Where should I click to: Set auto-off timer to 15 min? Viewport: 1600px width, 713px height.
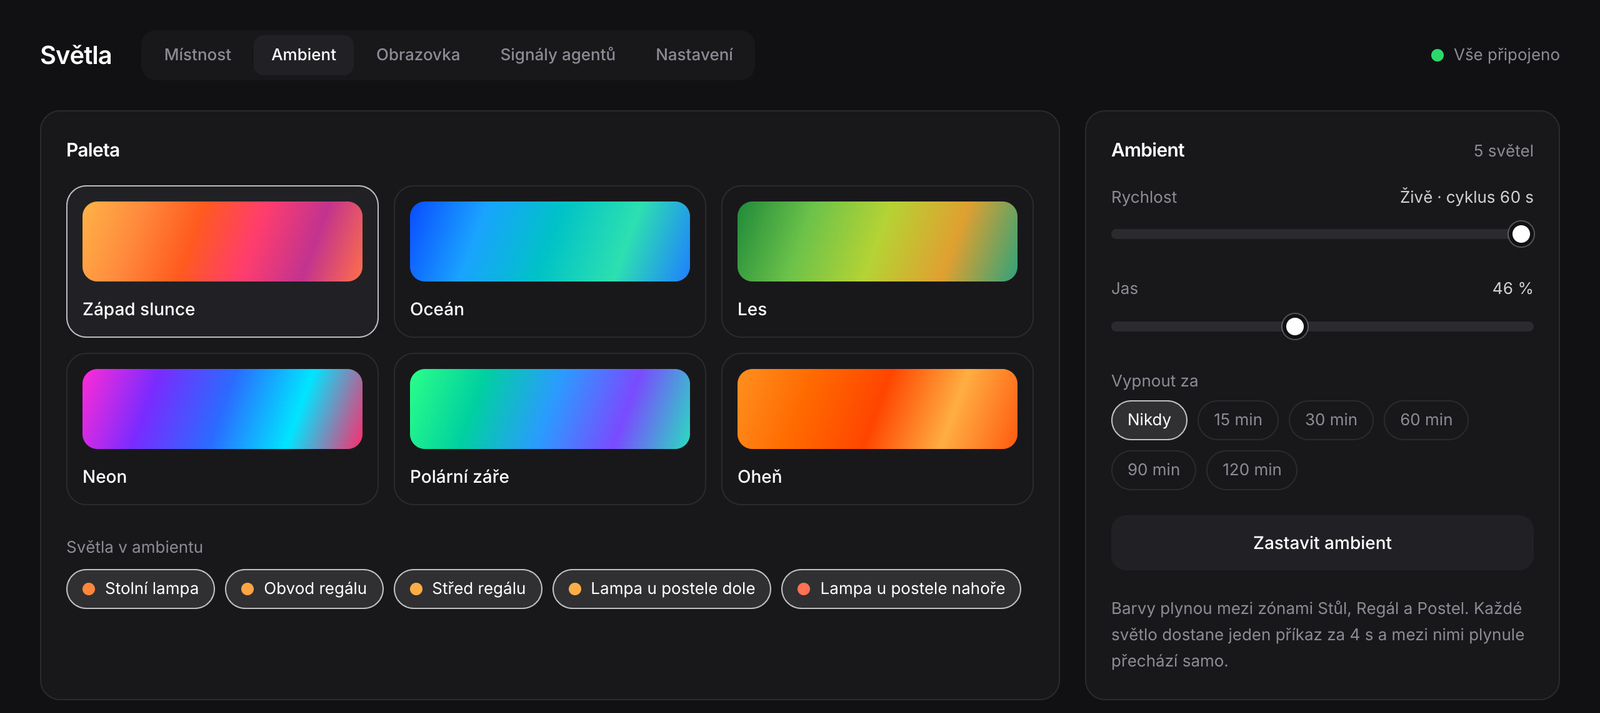(x=1238, y=420)
